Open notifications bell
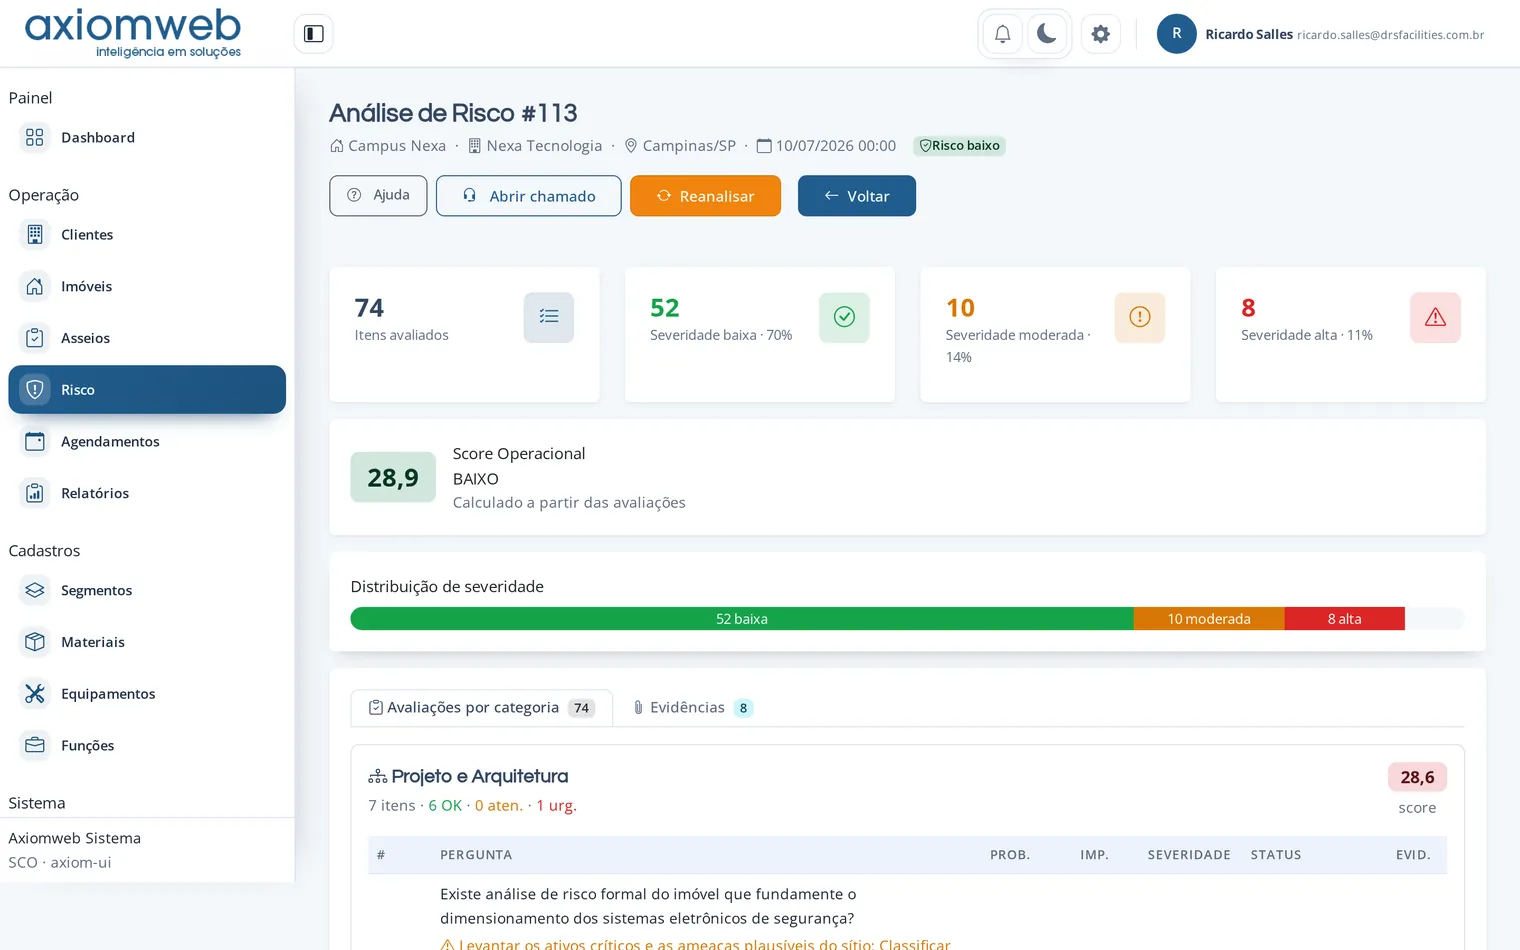1520x950 pixels. 1002,34
